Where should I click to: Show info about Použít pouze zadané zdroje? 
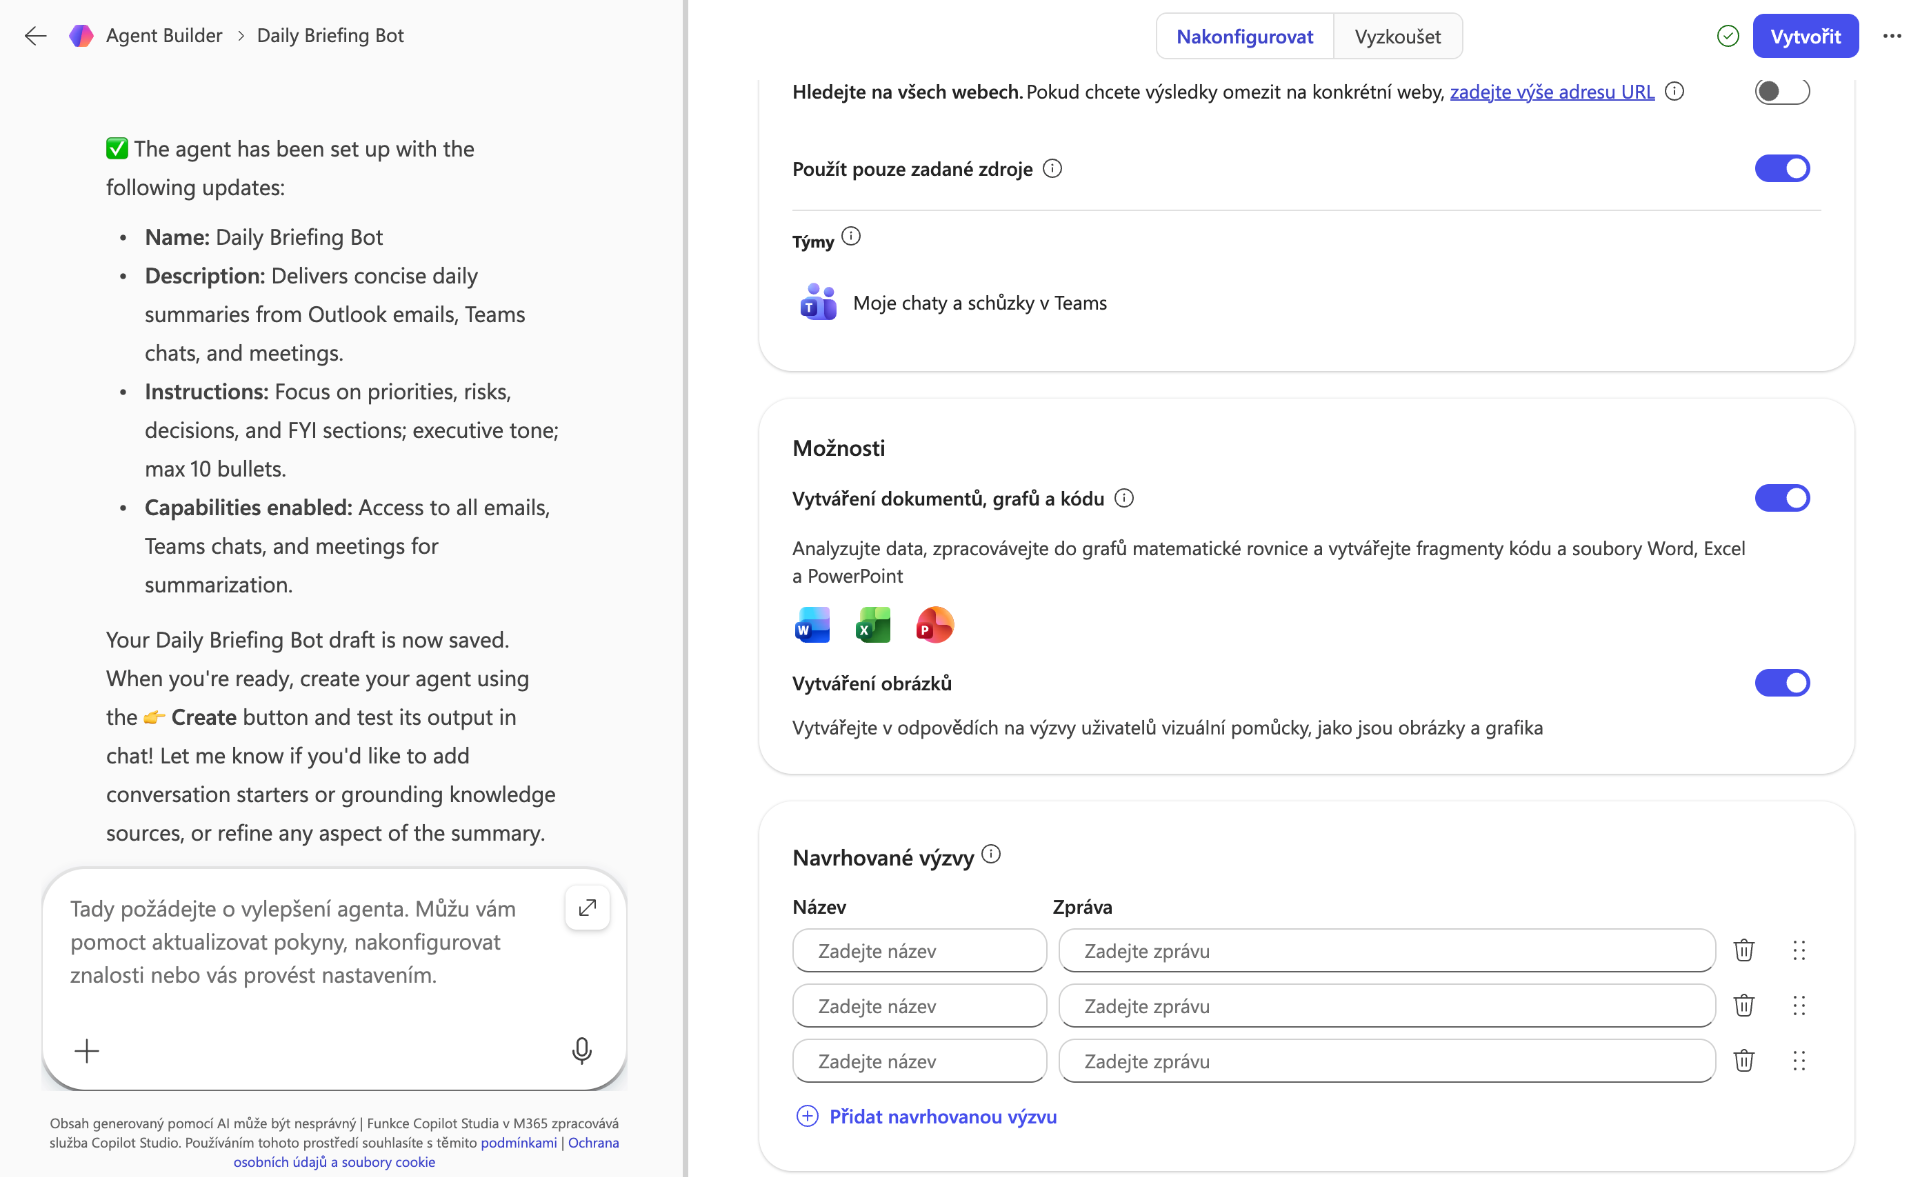(1052, 168)
